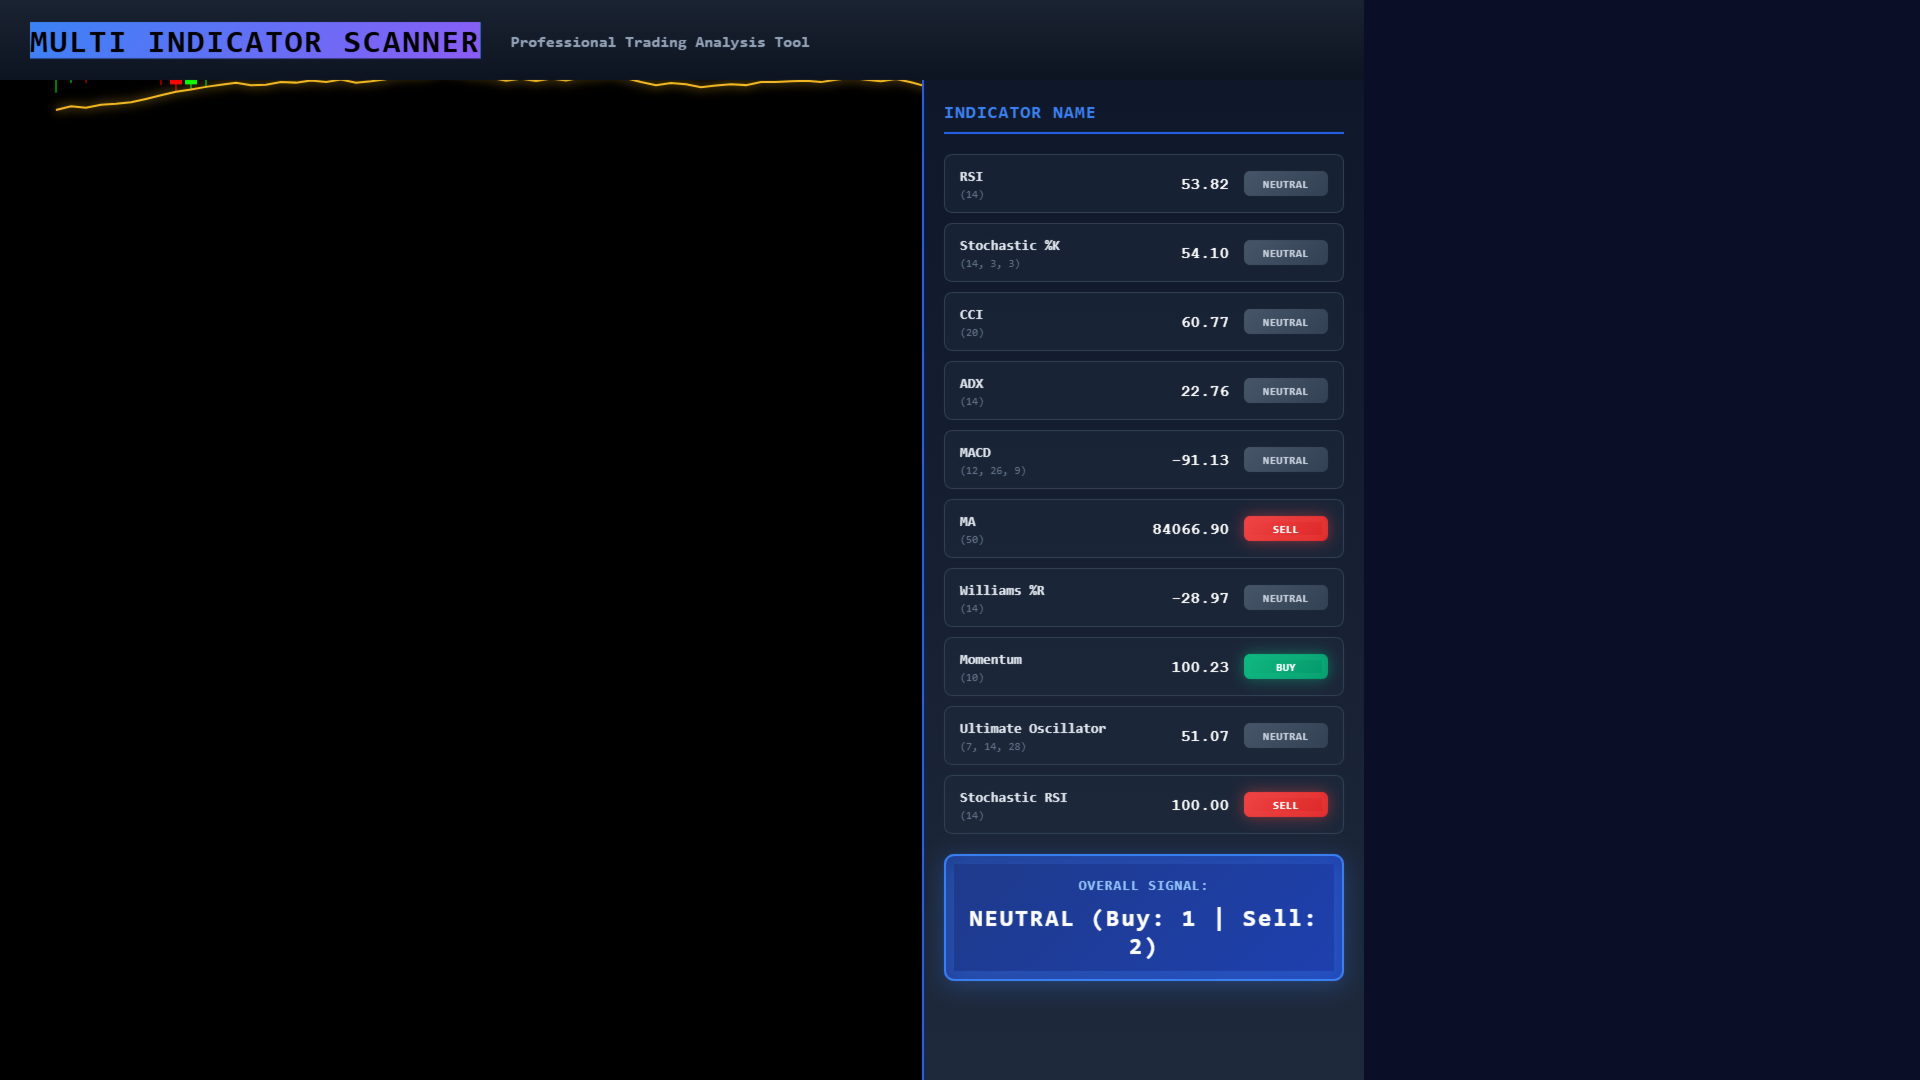1920x1080 pixels.
Task: Click the Stochastic RSI value 100.00
Action: [x=1199, y=805]
